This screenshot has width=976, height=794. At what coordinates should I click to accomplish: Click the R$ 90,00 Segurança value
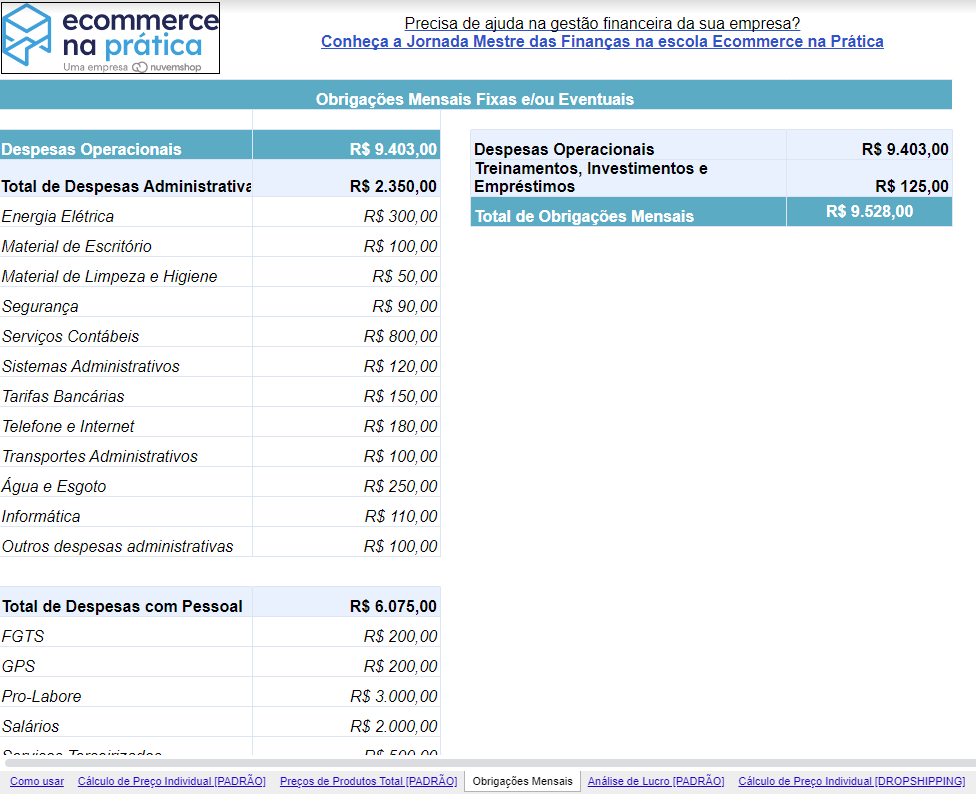click(x=346, y=302)
